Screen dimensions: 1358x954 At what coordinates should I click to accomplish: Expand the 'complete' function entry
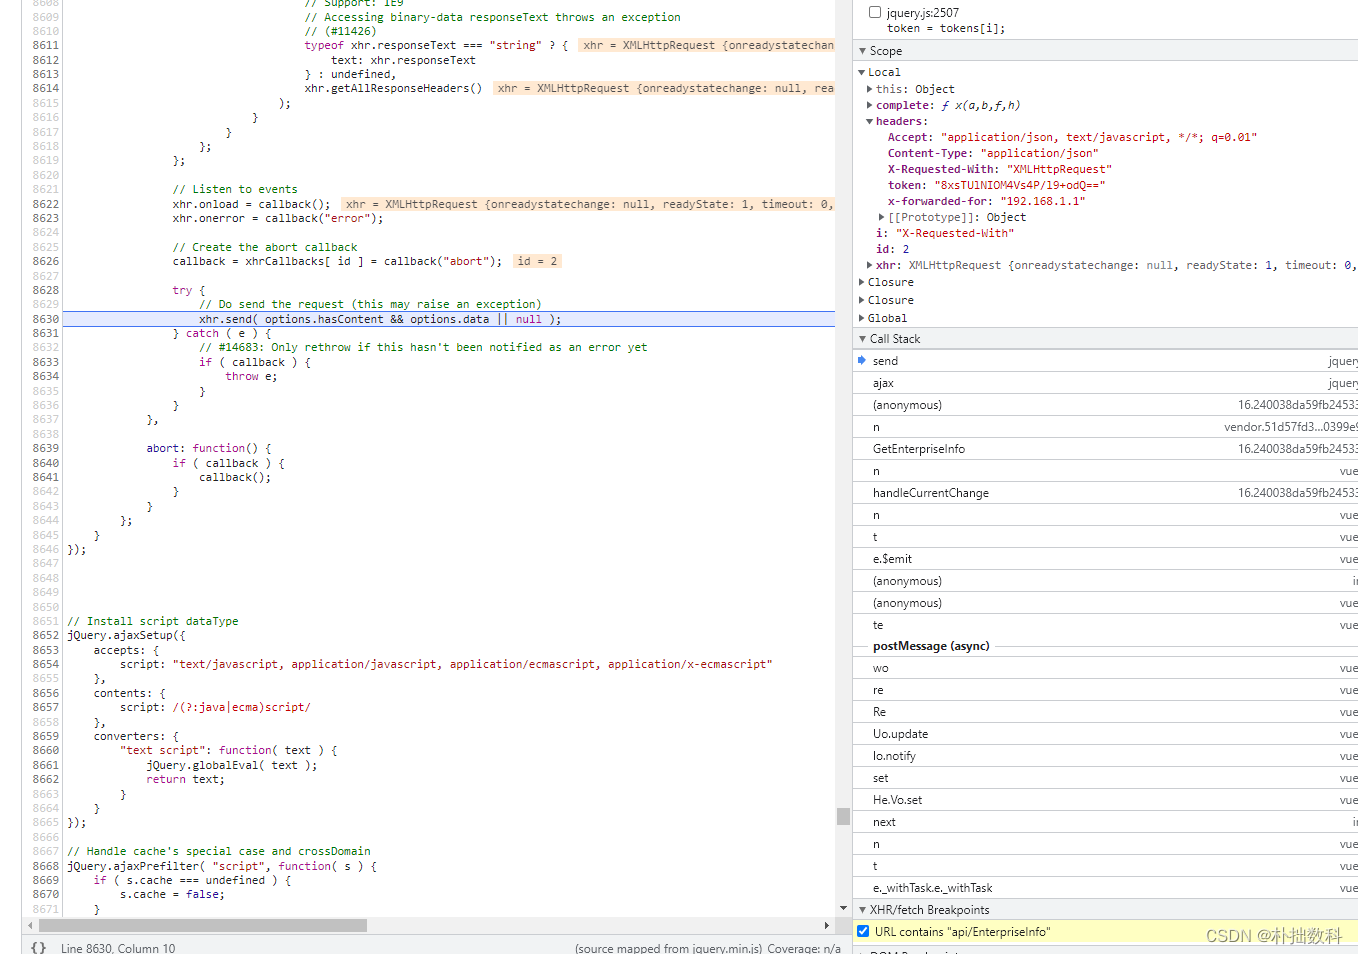pos(870,105)
